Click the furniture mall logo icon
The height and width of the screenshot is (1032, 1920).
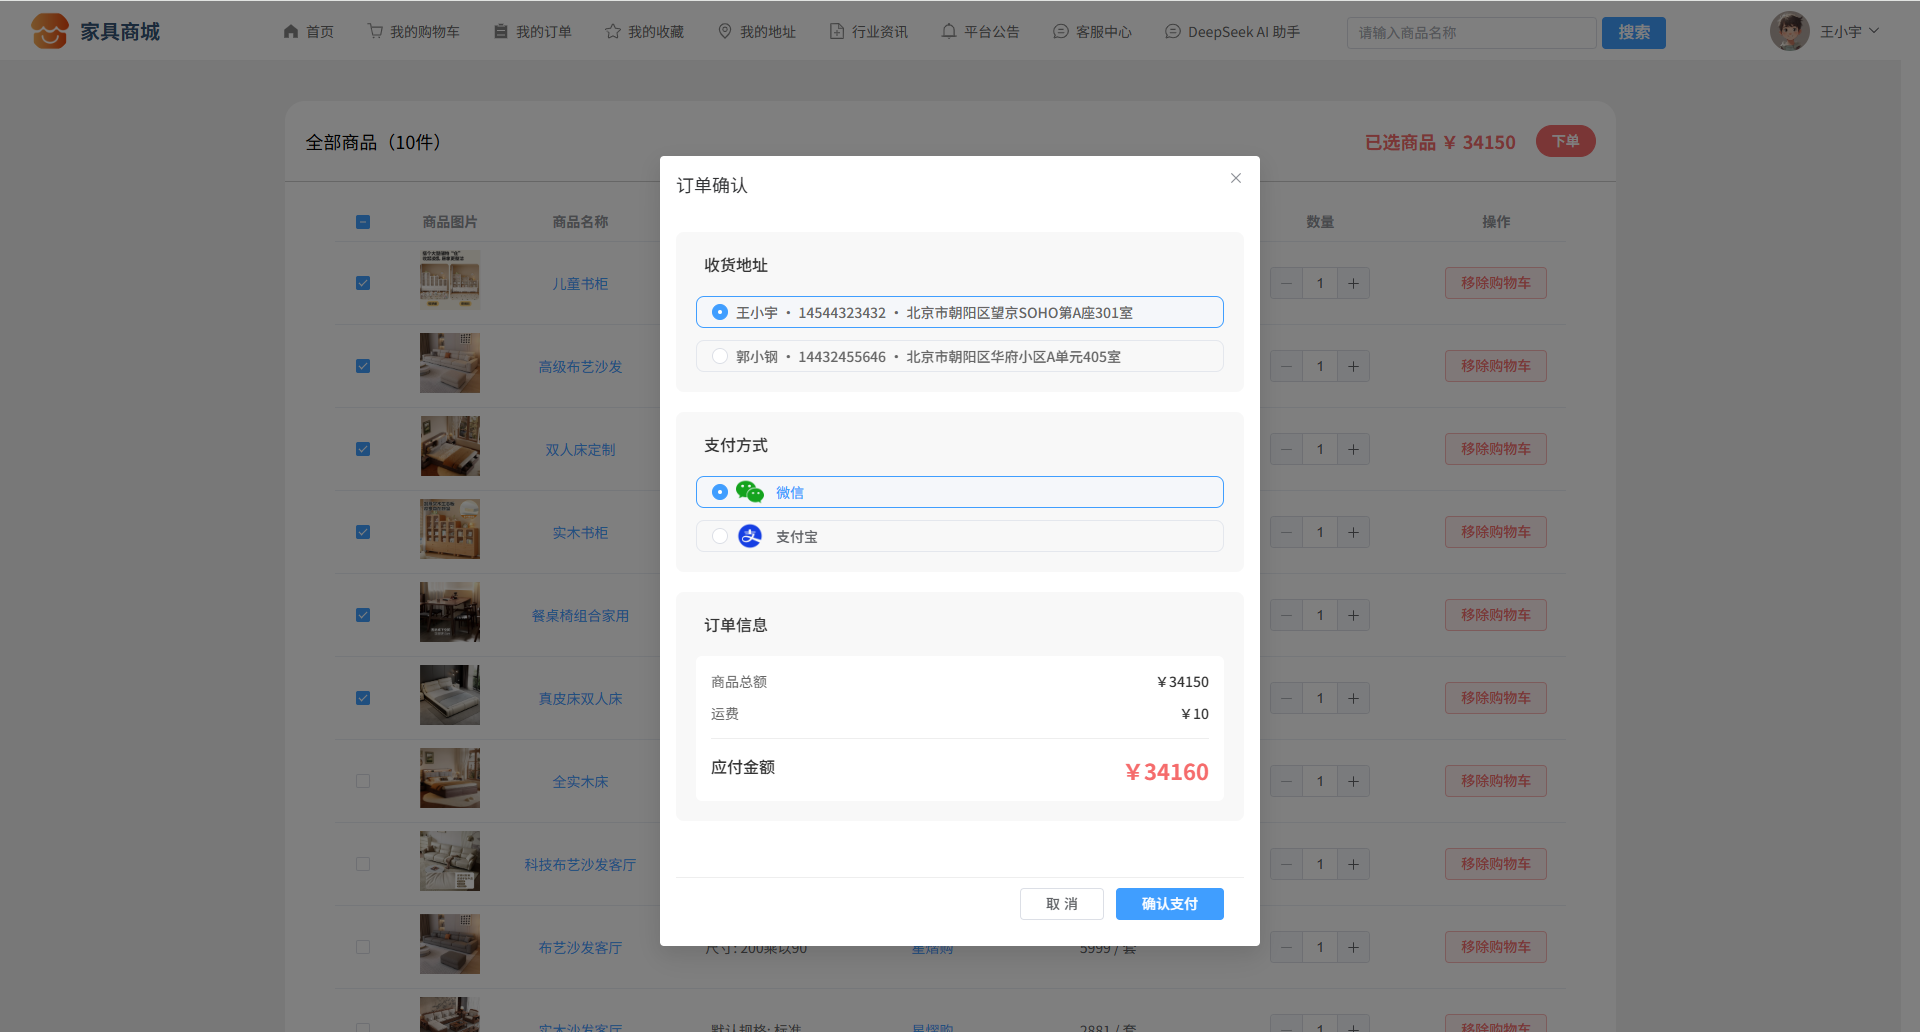click(x=49, y=31)
